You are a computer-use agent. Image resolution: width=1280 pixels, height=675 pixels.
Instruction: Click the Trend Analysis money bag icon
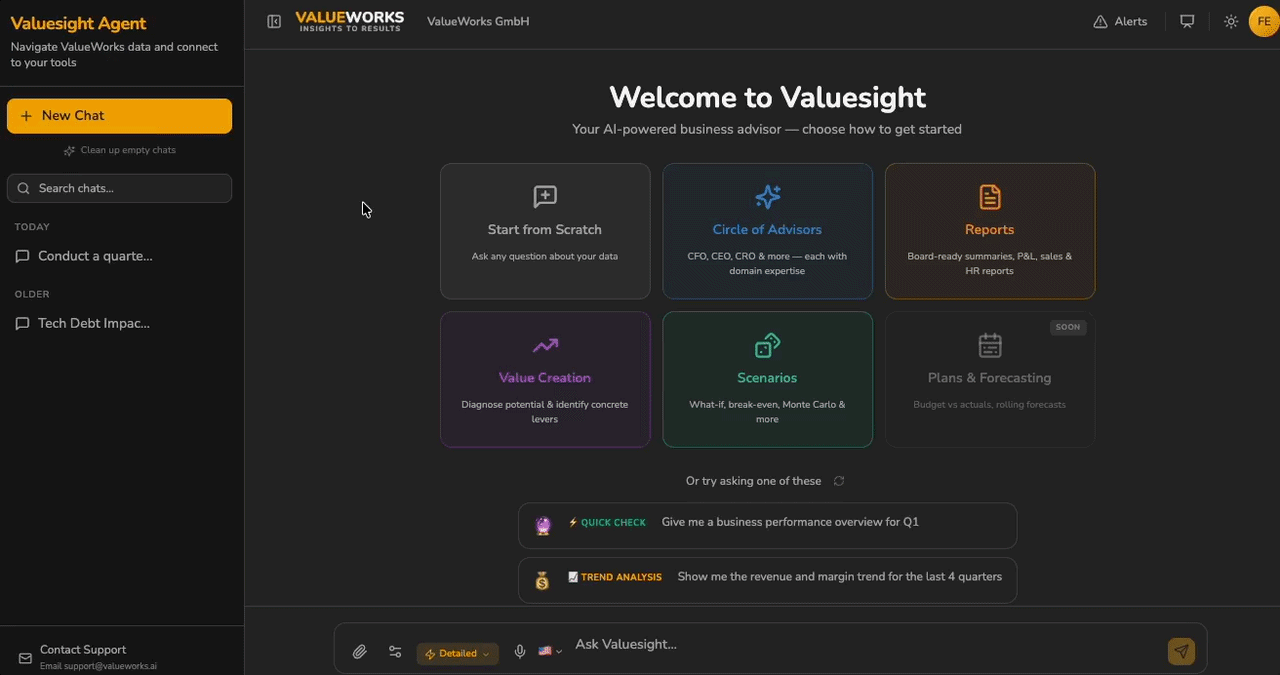pyautogui.click(x=542, y=581)
